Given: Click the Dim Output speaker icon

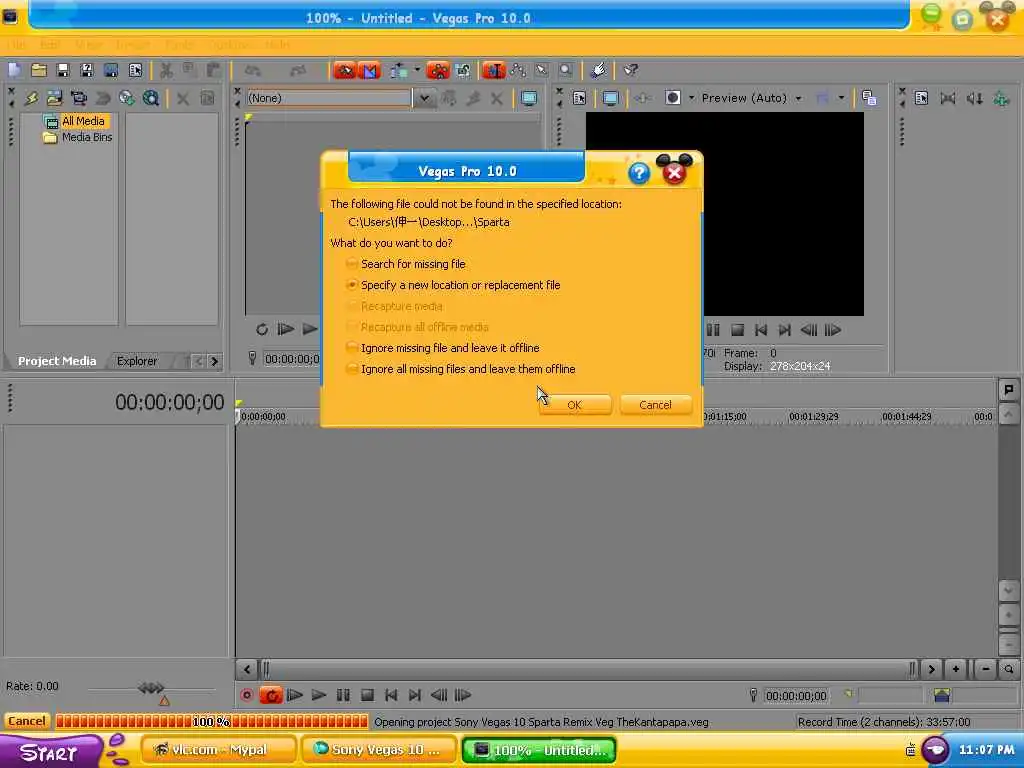Looking at the screenshot, I should pyautogui.click(x=974, y=98).
